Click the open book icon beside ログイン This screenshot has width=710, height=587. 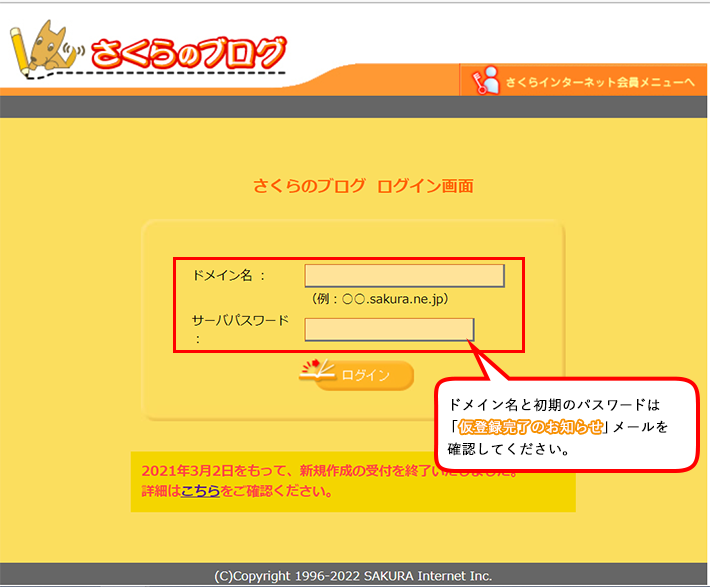click(317, 370)
